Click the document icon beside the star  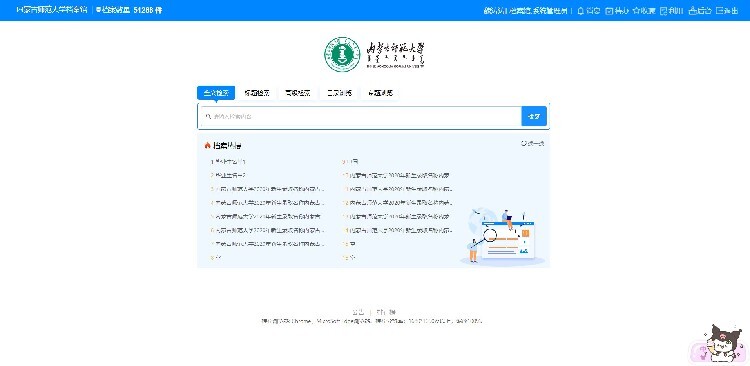point(663,11)
